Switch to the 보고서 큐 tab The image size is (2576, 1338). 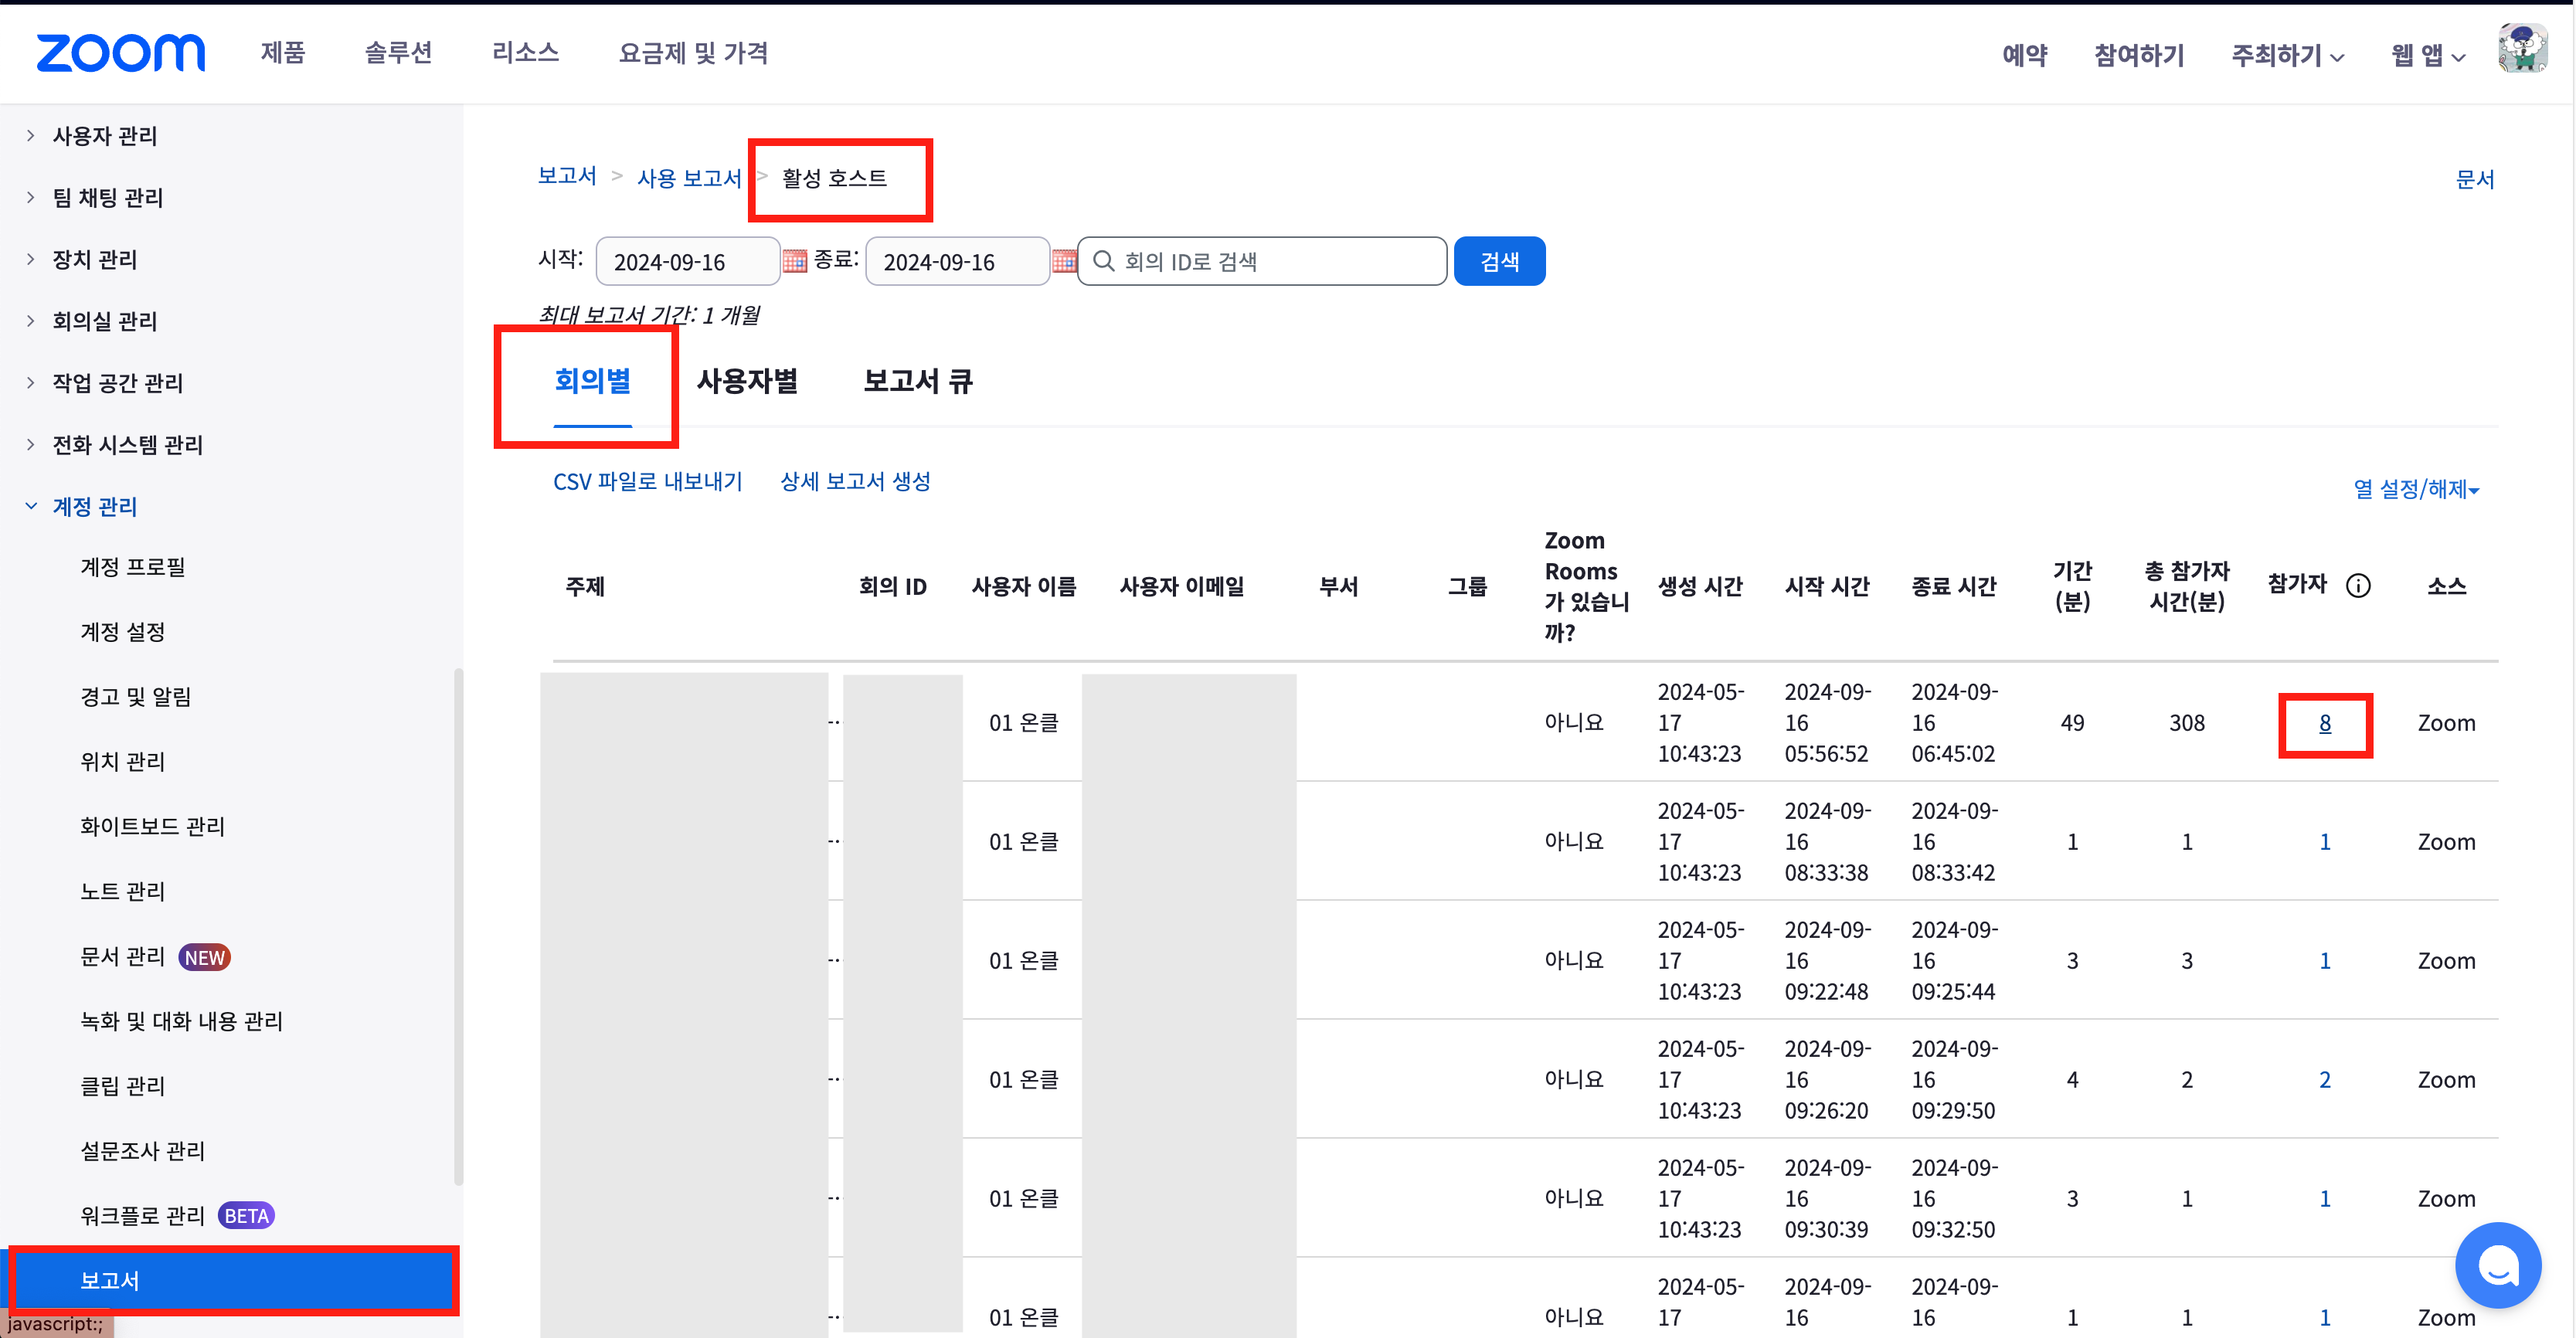click(917, 381)
